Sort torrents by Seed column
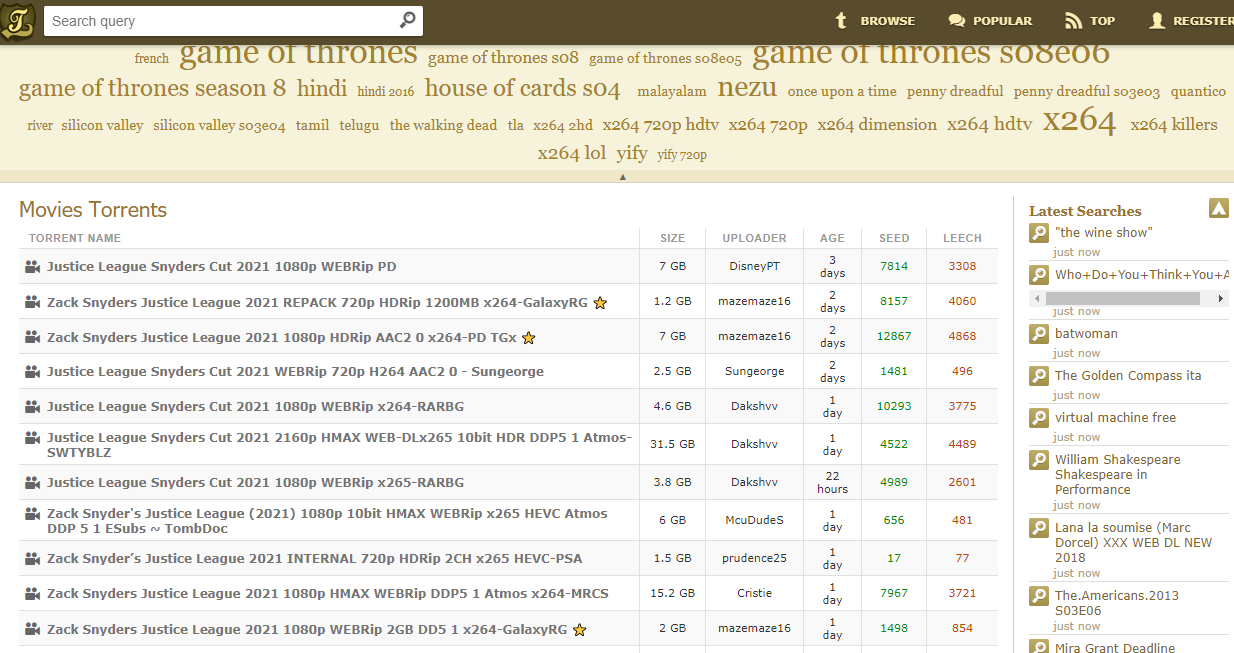1234x653 pixels. point(894,238)
